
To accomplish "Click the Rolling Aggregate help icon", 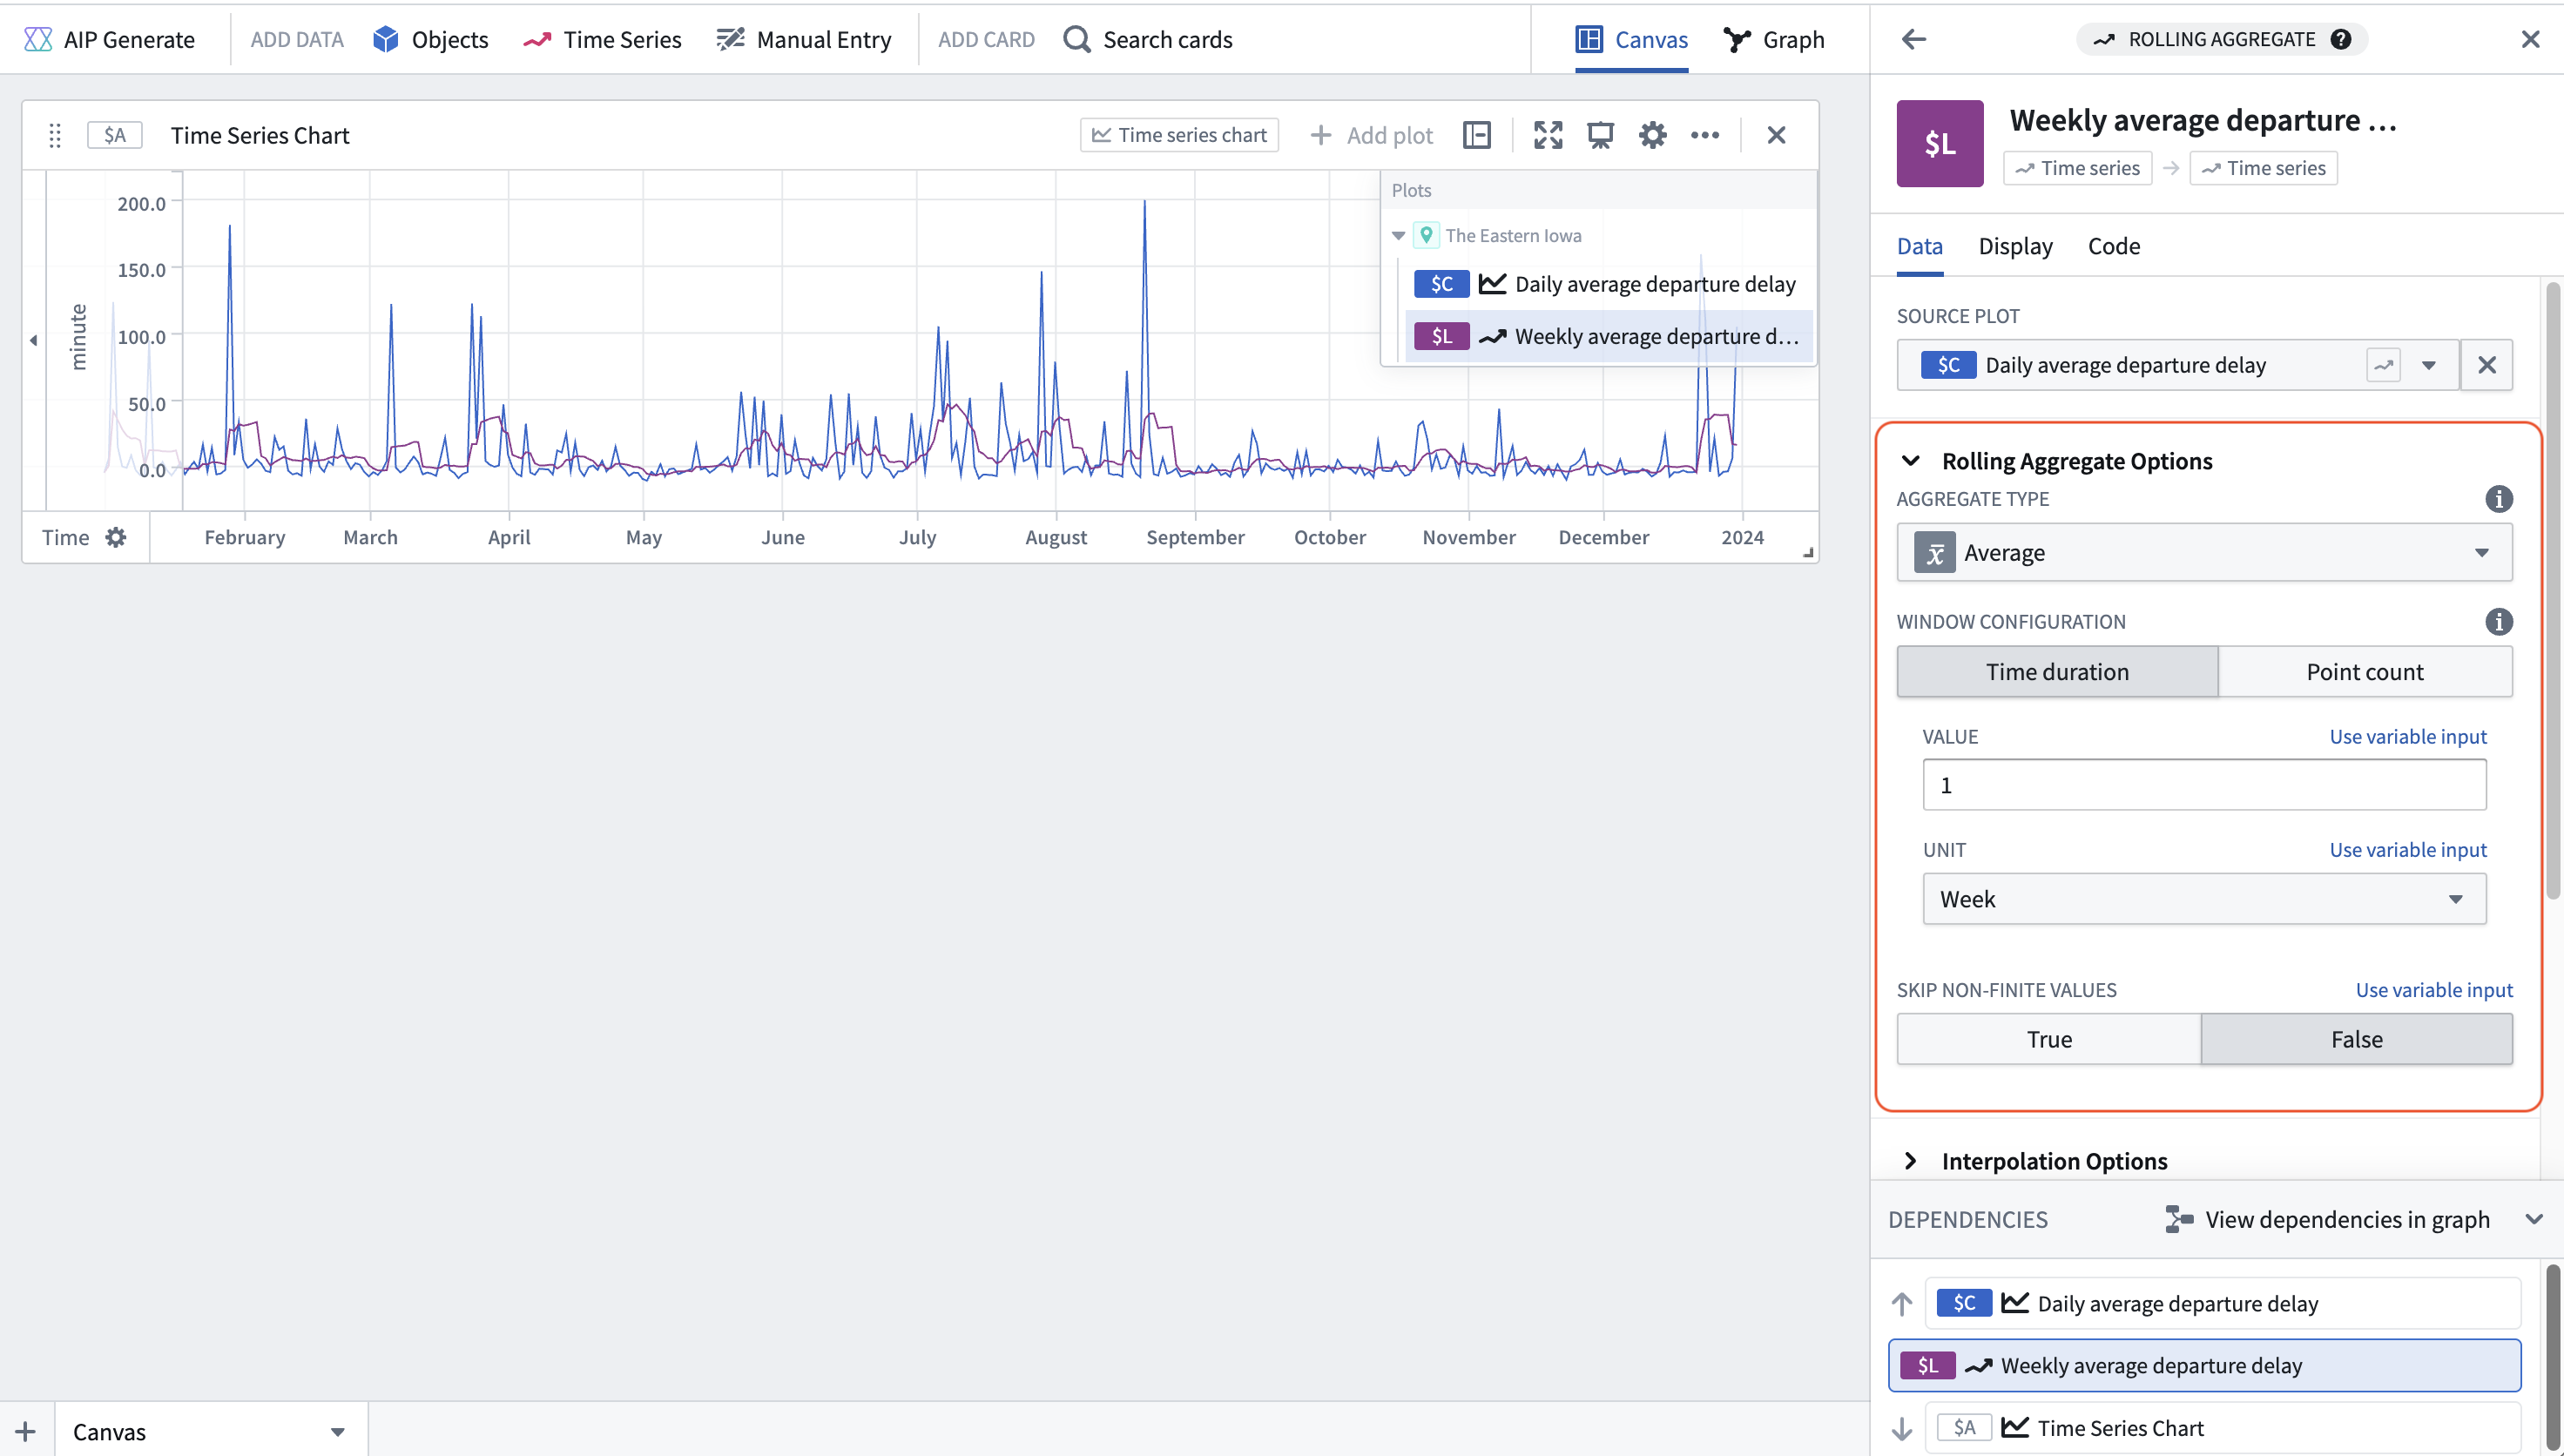I will point(2340,39).
